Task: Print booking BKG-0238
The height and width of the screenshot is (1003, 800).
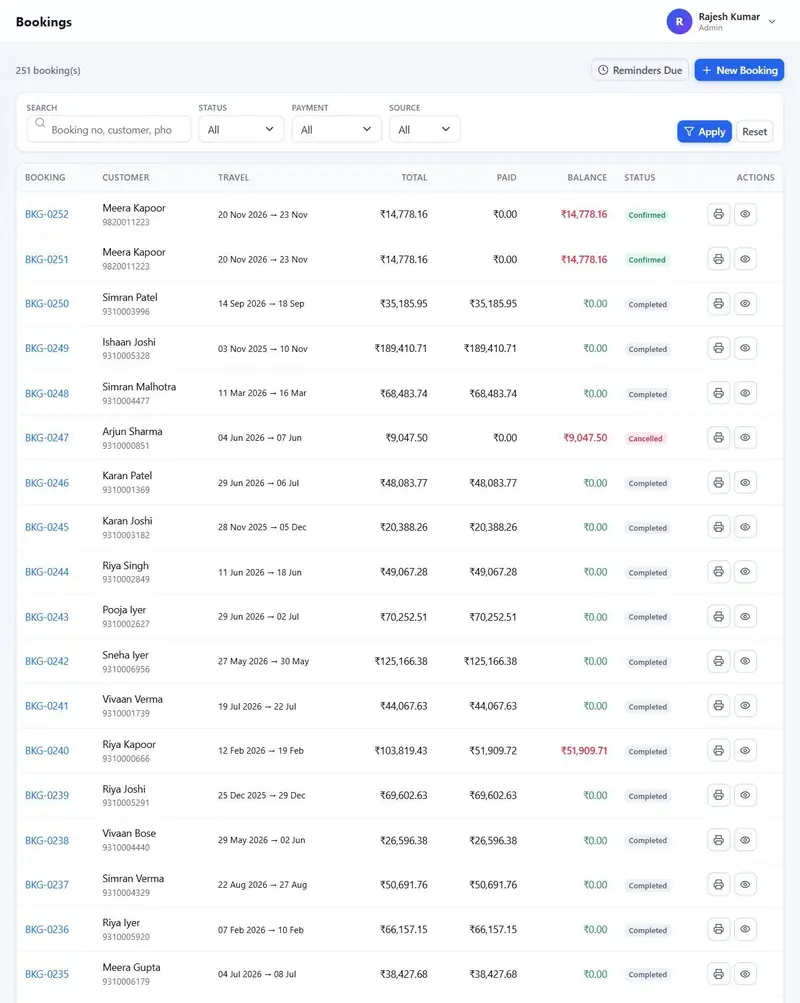Action: 718,840
